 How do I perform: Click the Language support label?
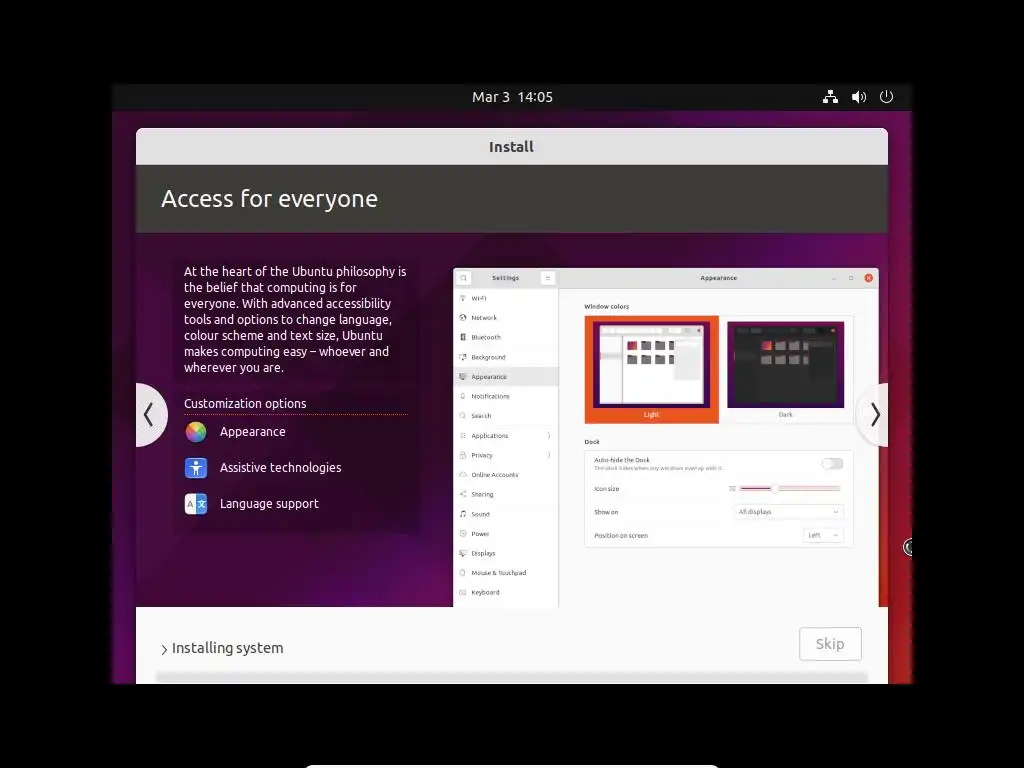click(269, 504)
